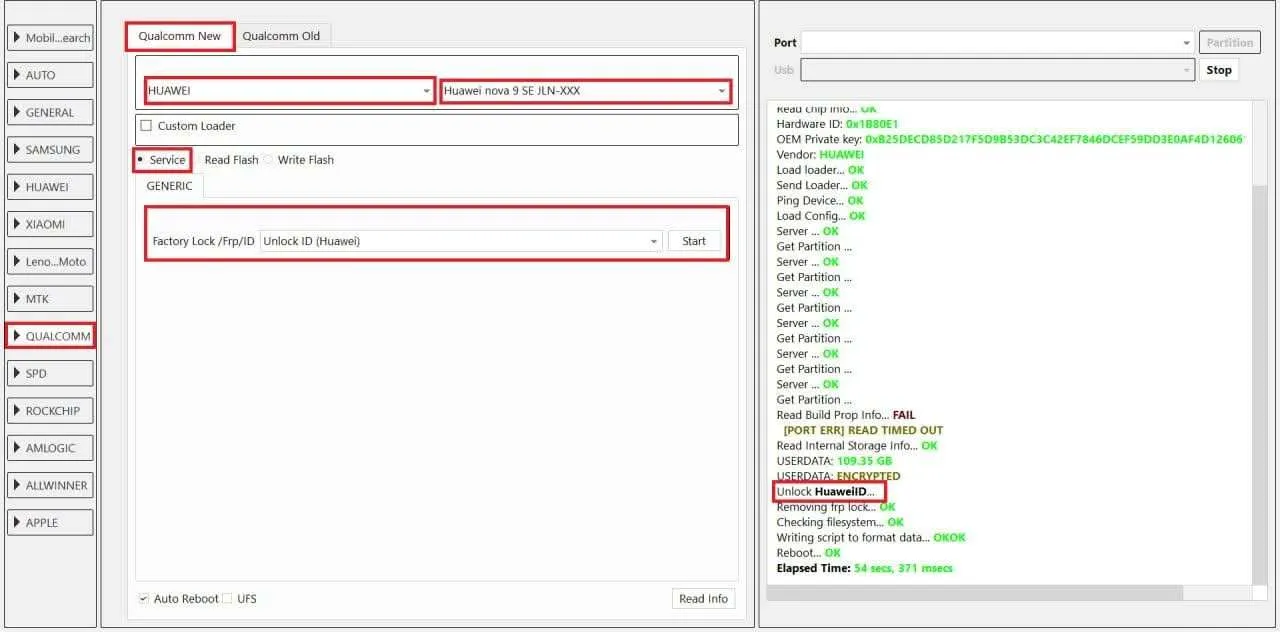Expand the AMLOGIC sidebar arrow

pos(17,448)
